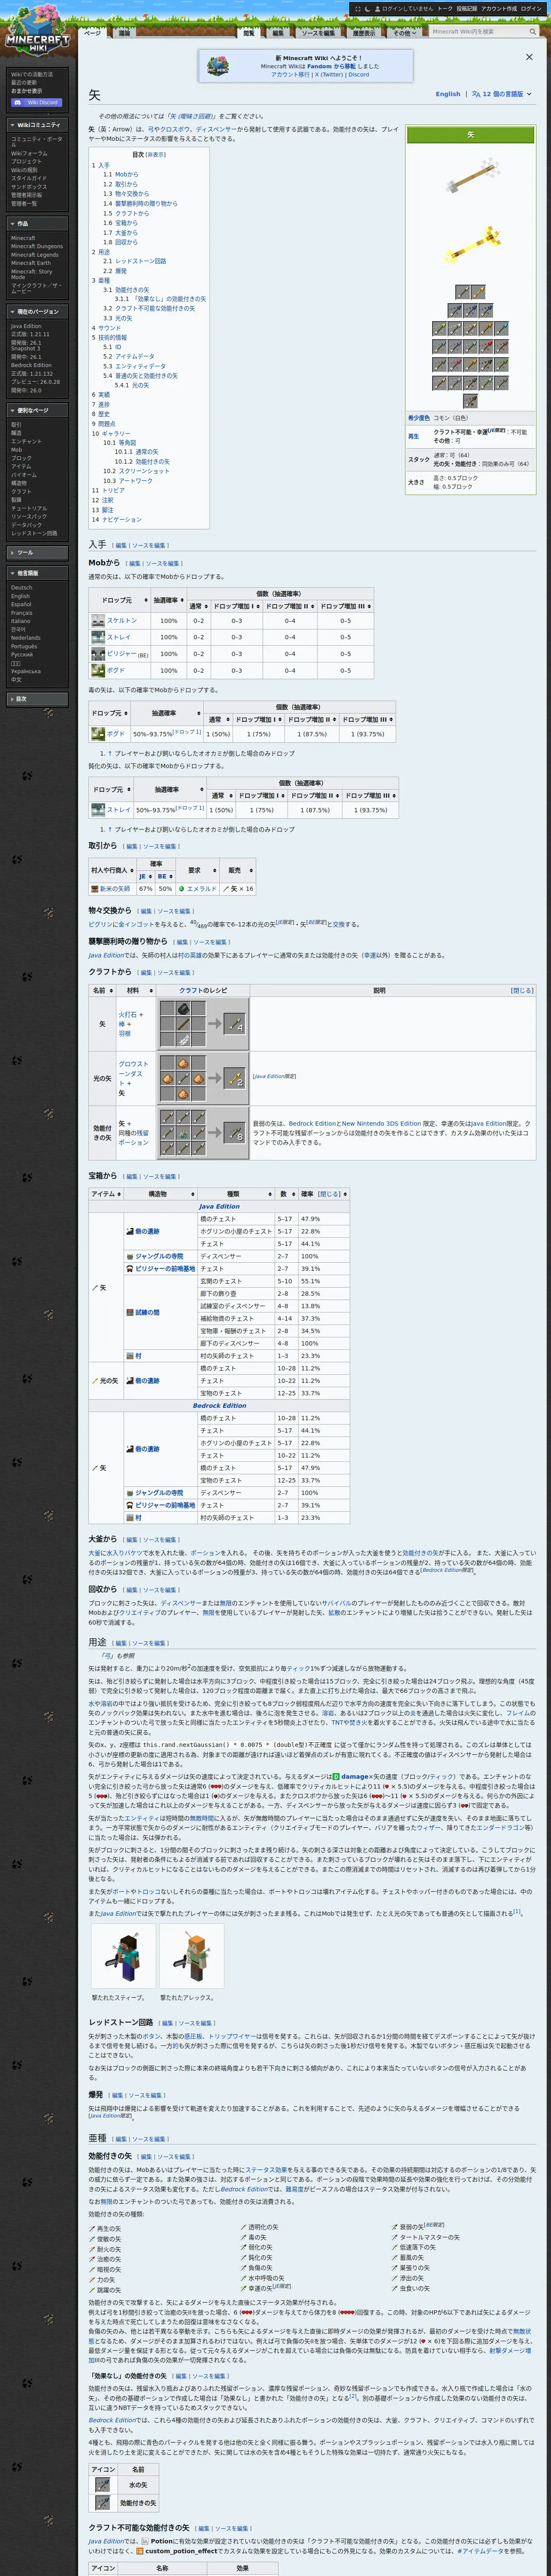Select the ソースを編集 tab in page header

(318, 33)
